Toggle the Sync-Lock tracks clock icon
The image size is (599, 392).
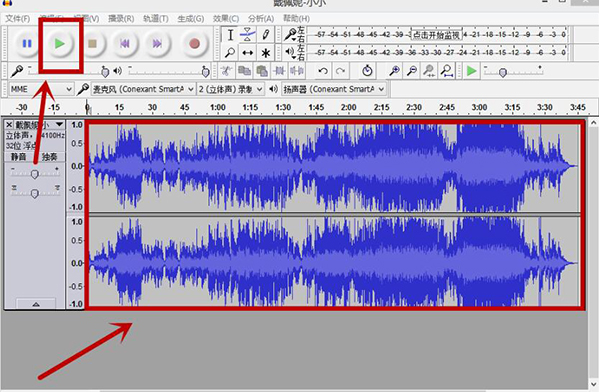367,71
